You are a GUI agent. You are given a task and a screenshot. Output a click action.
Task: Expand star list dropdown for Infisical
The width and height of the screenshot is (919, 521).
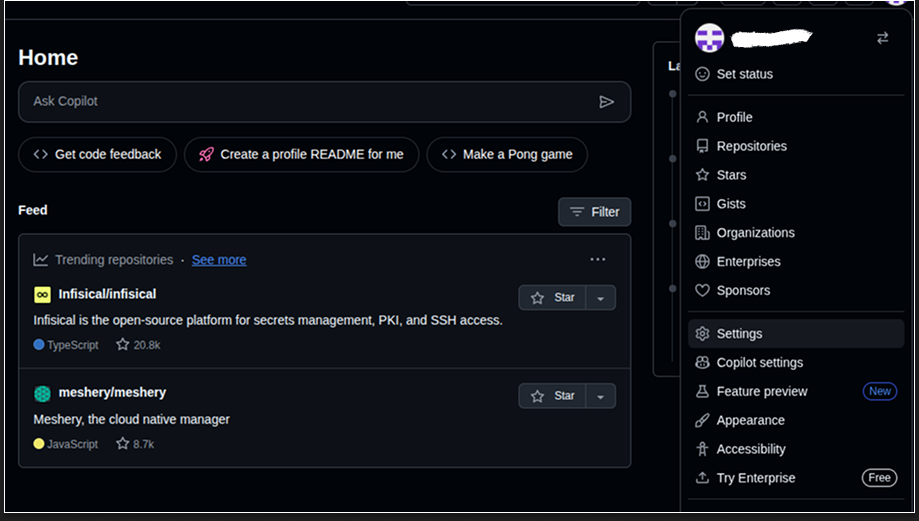pos(600,298)
